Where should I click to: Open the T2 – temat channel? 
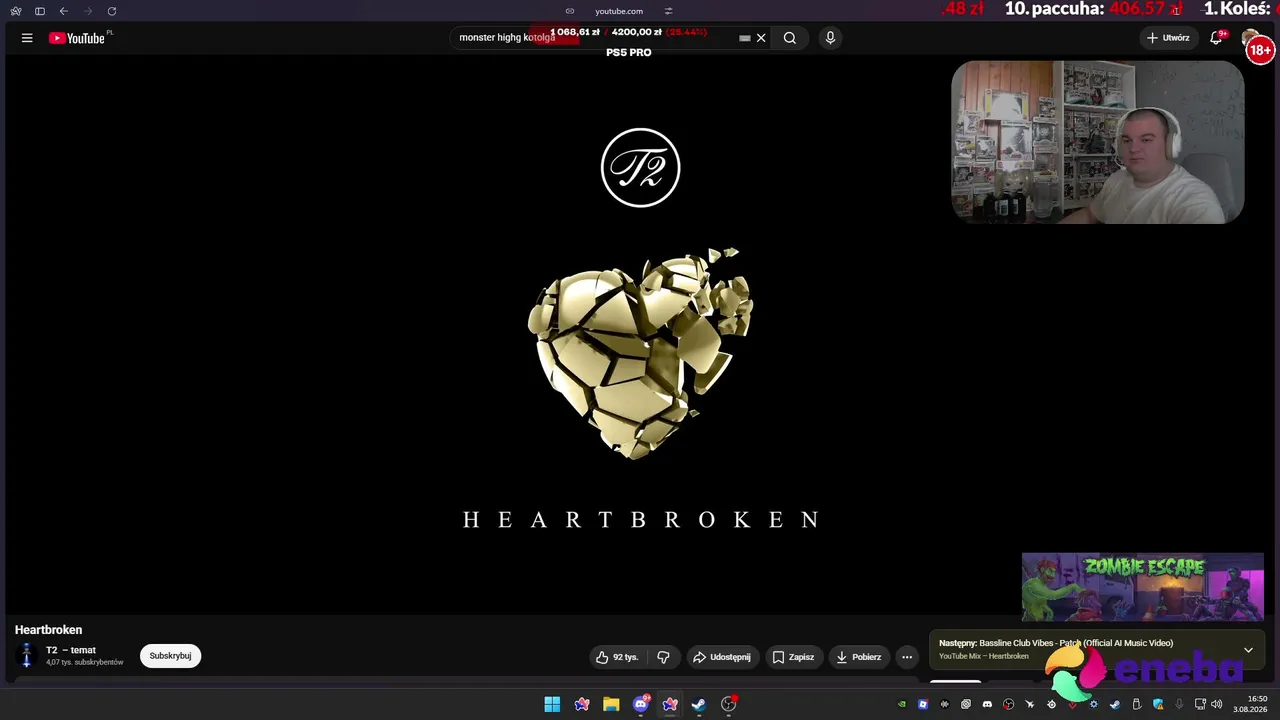(x=71, y=650)
